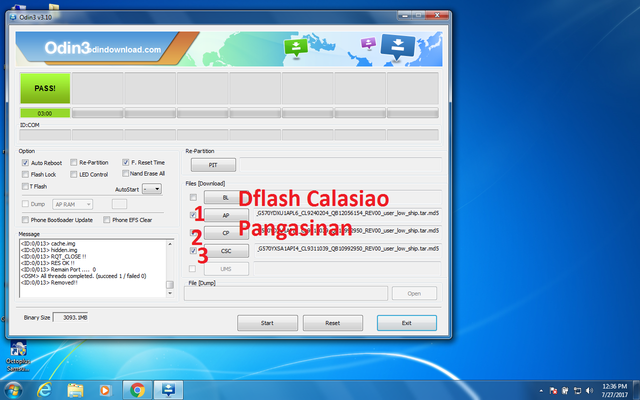Click the network tray icon
640x400 pixels.
click(577, 391)
